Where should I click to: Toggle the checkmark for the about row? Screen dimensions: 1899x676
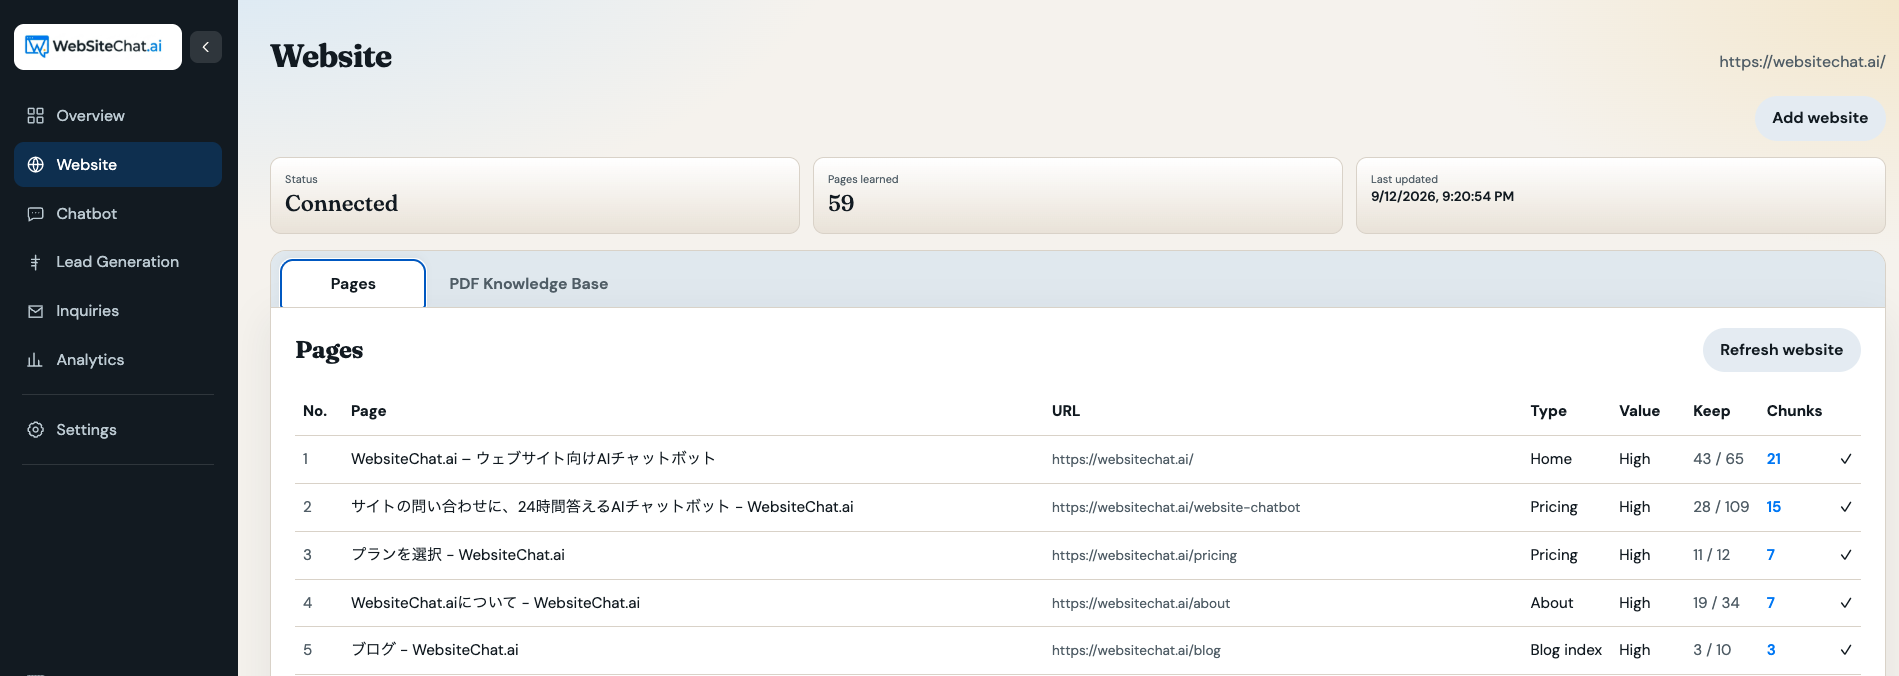pyautogui.click(x=1846, y=603)
